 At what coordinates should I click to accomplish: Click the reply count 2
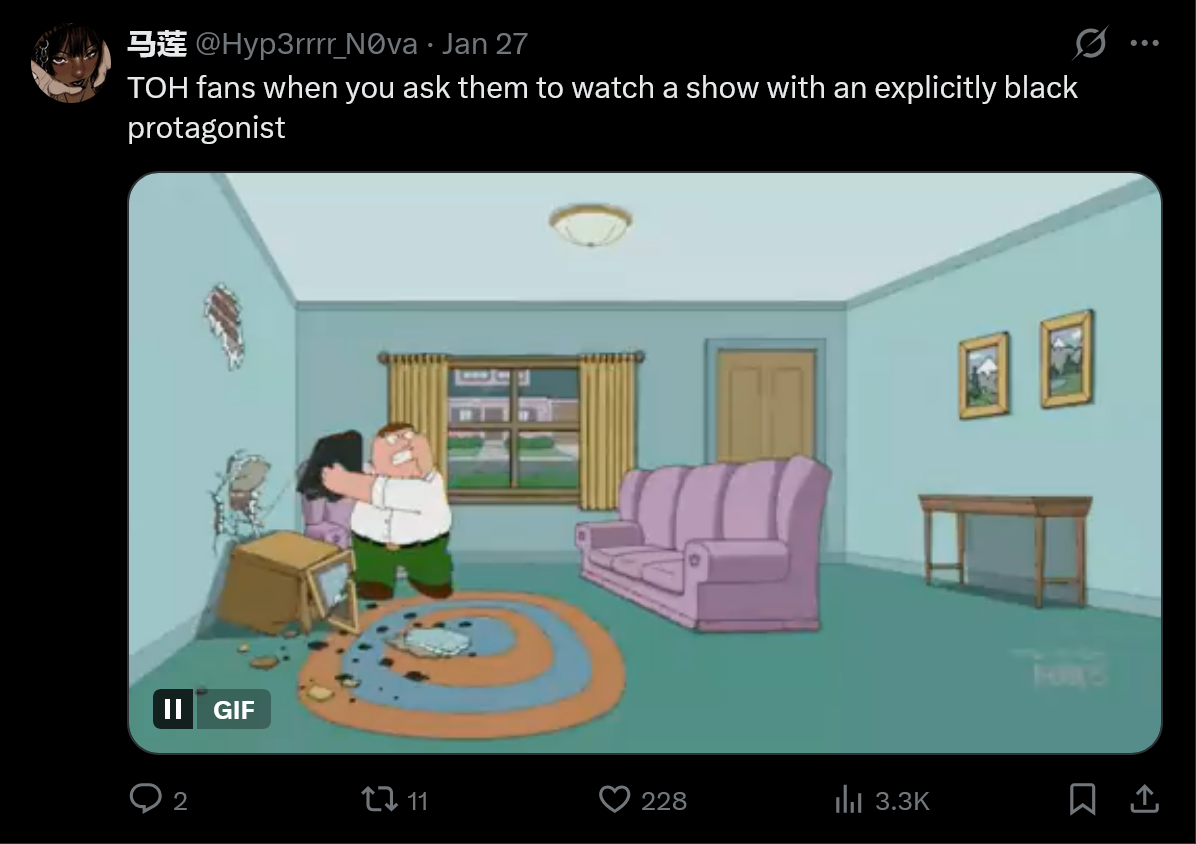180,801
